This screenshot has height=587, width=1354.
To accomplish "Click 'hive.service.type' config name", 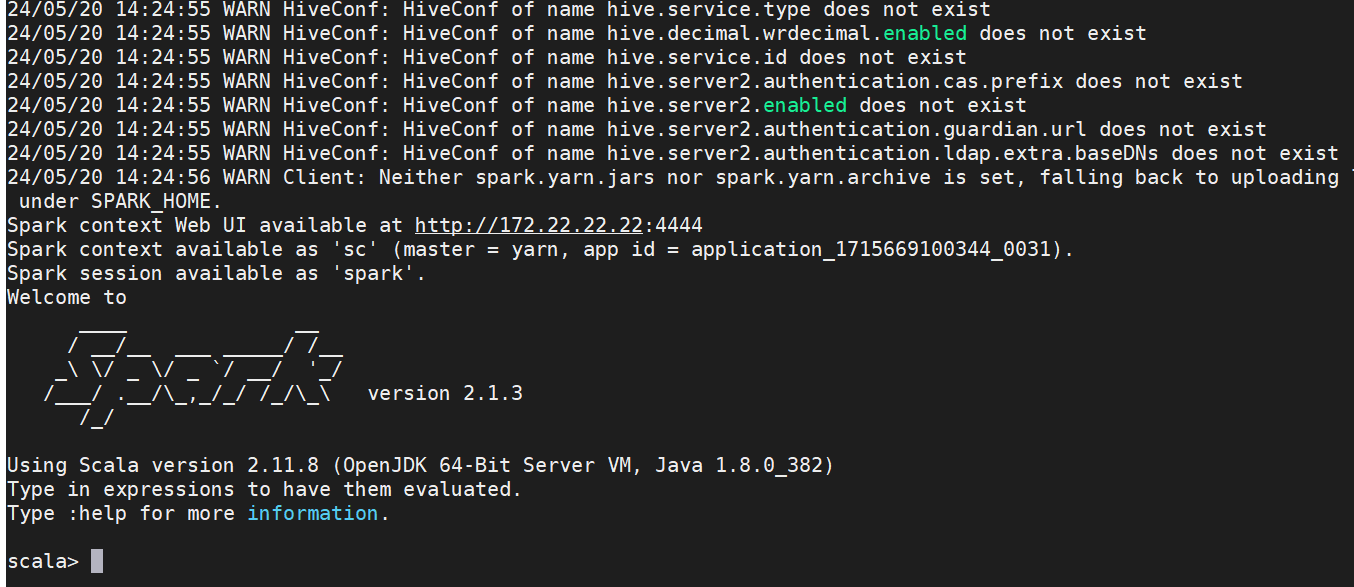I will (709, 9).
